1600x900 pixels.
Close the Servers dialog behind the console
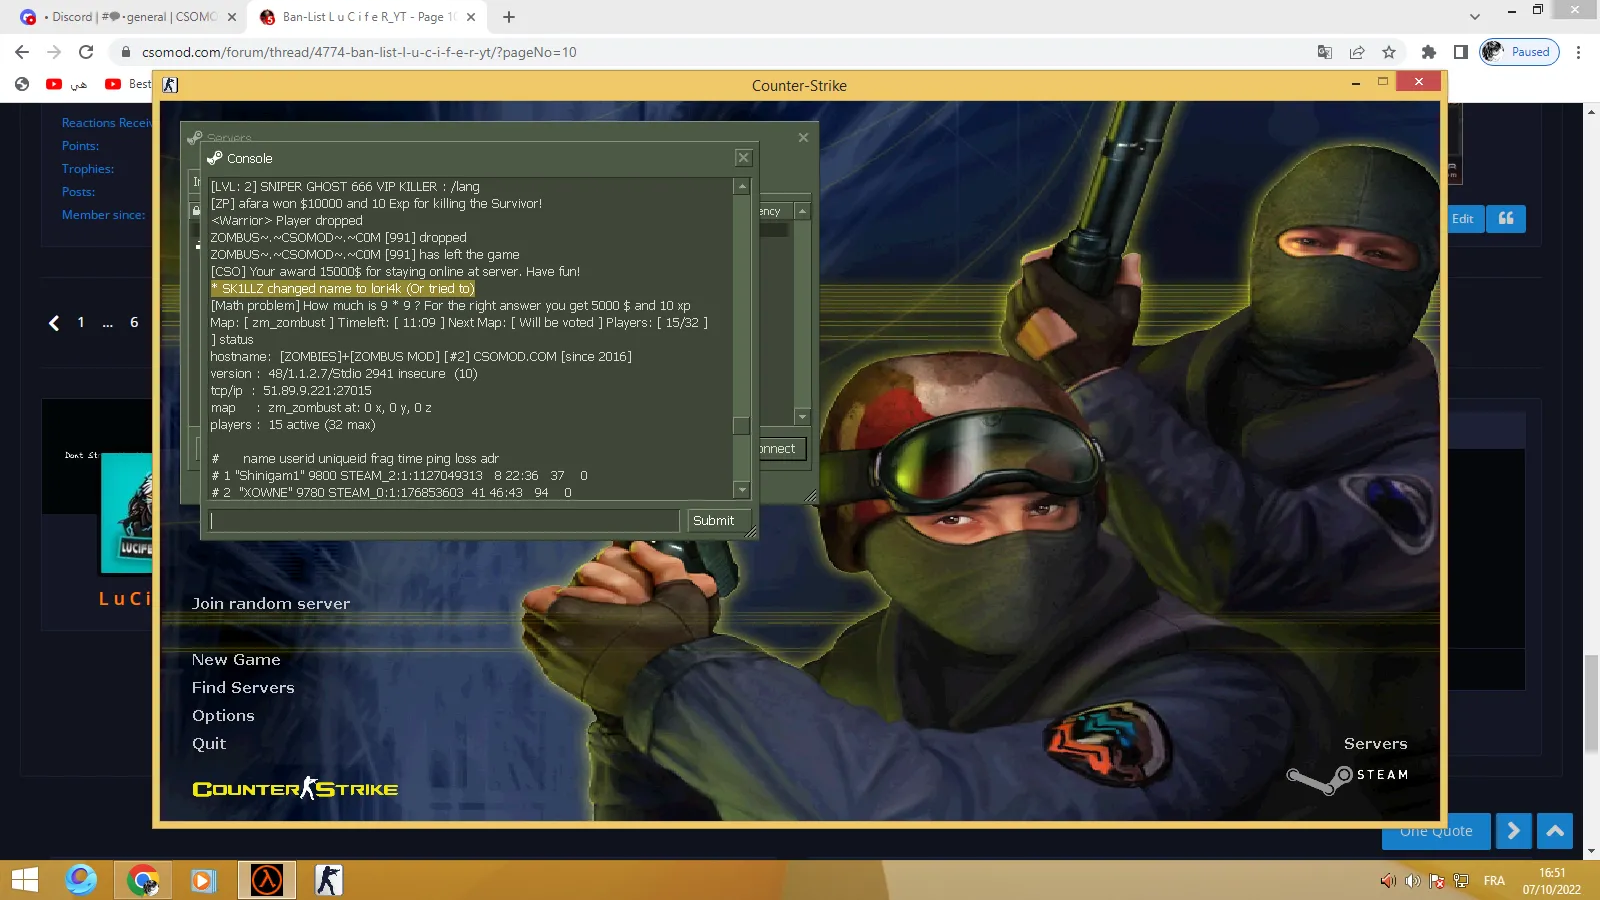point(803,137)
